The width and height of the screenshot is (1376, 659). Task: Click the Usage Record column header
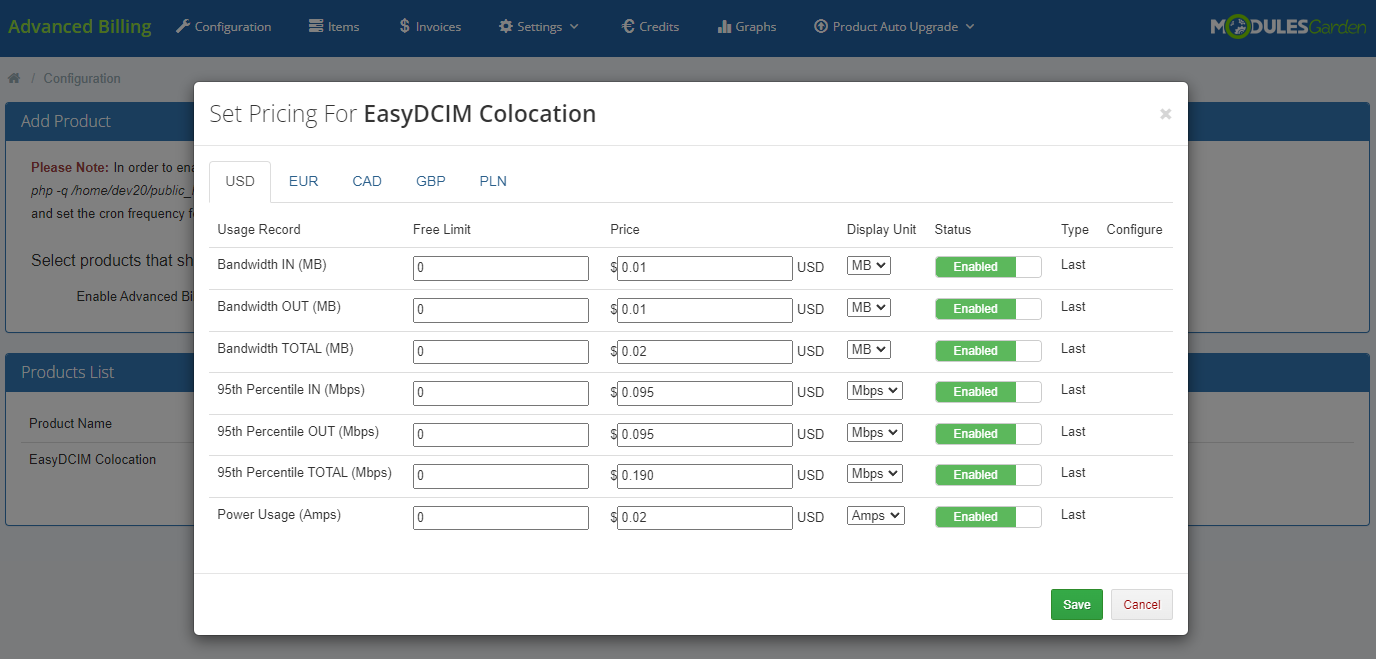(x=259, y=230)
